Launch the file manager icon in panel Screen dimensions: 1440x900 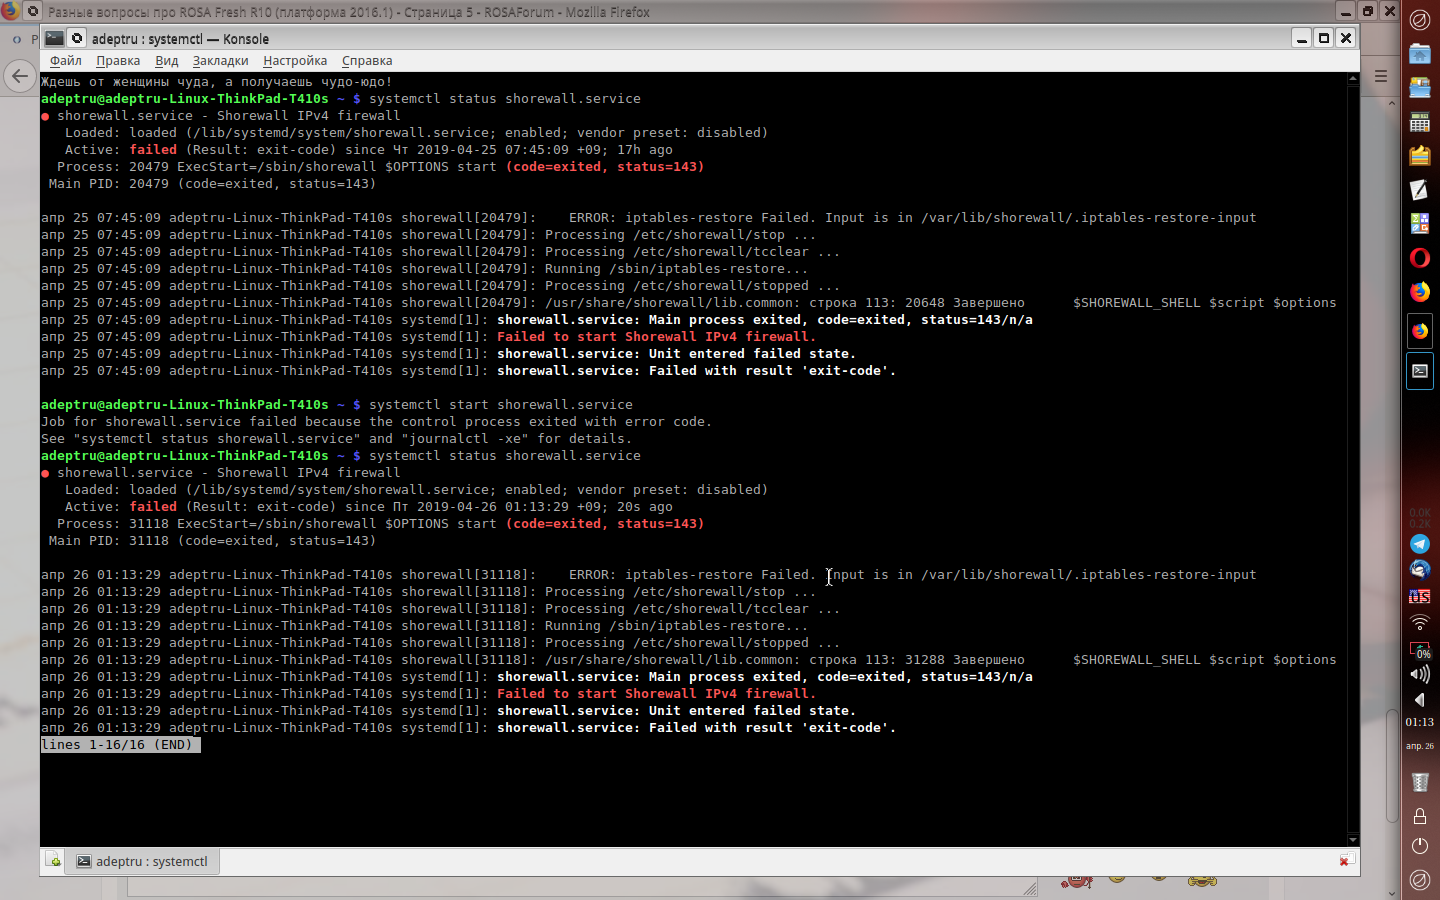[x=1420, y=88]
